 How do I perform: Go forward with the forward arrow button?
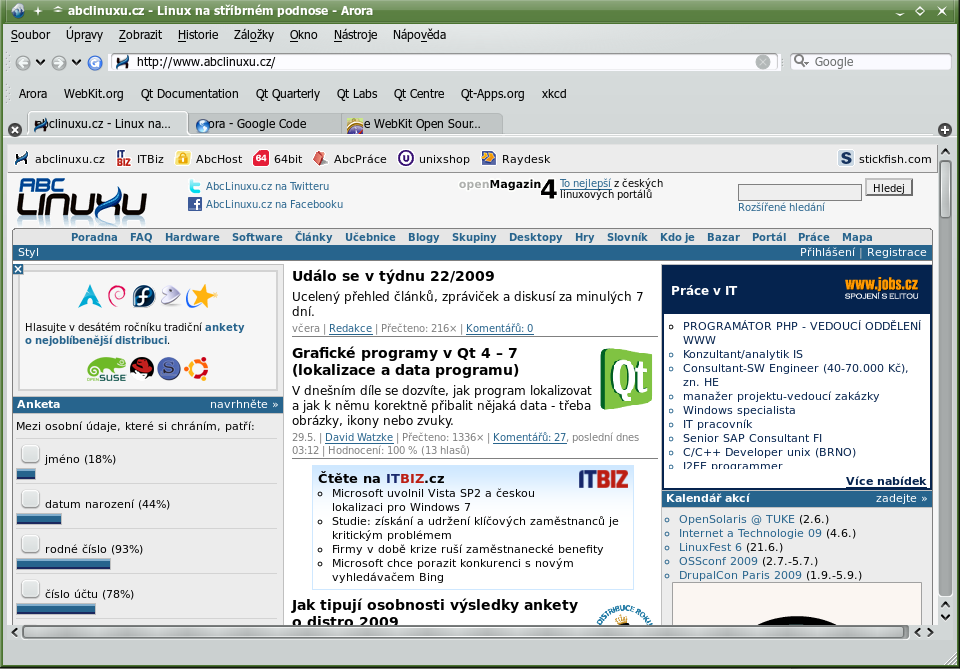point(59,62)
